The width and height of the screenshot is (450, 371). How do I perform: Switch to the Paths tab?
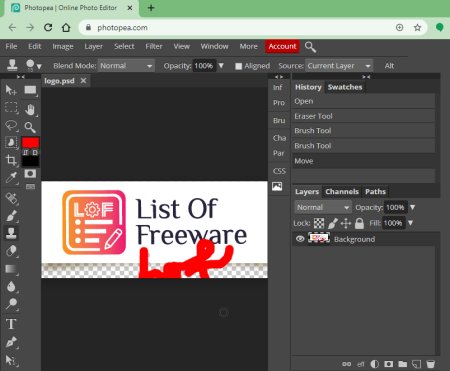(x=375, y=192)
